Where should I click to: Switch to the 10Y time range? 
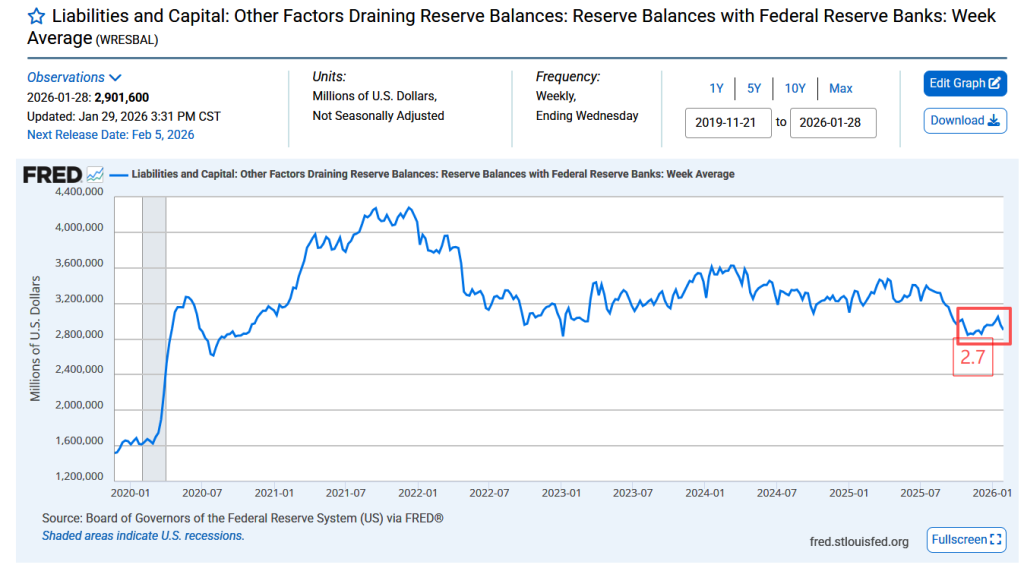[795, 88]
